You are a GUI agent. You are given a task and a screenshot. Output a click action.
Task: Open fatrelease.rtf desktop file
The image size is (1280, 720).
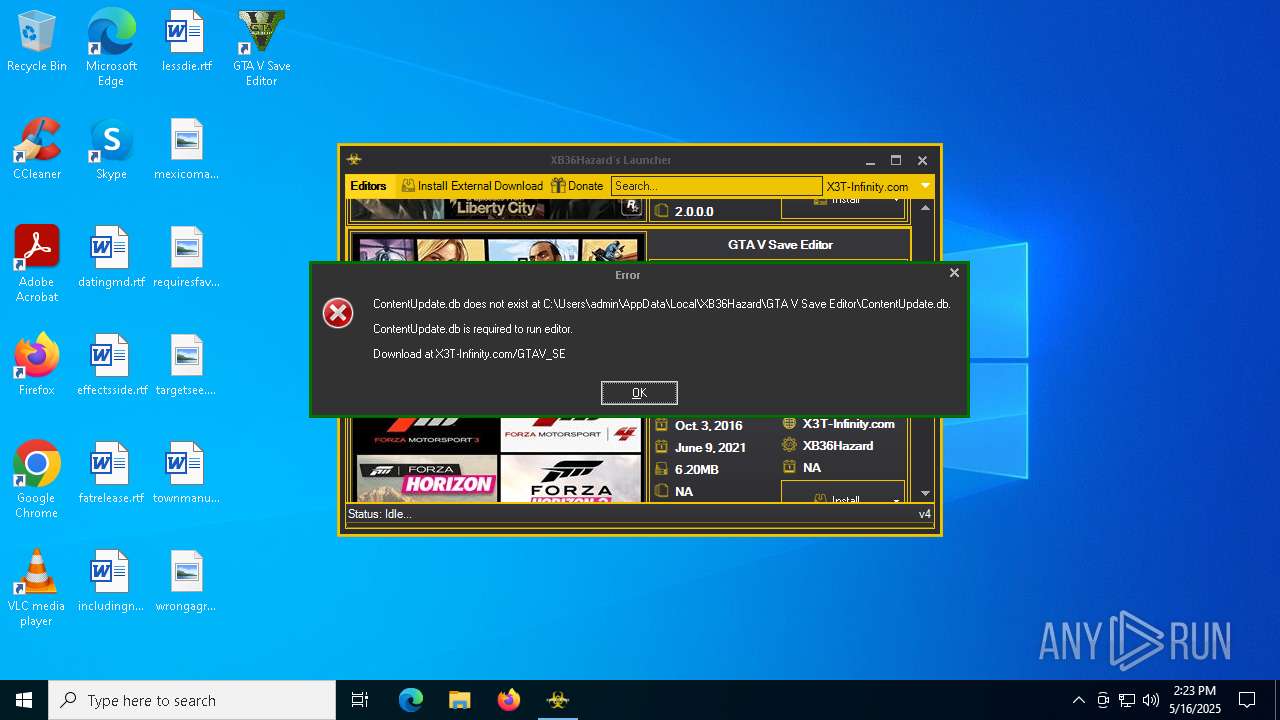111,473
